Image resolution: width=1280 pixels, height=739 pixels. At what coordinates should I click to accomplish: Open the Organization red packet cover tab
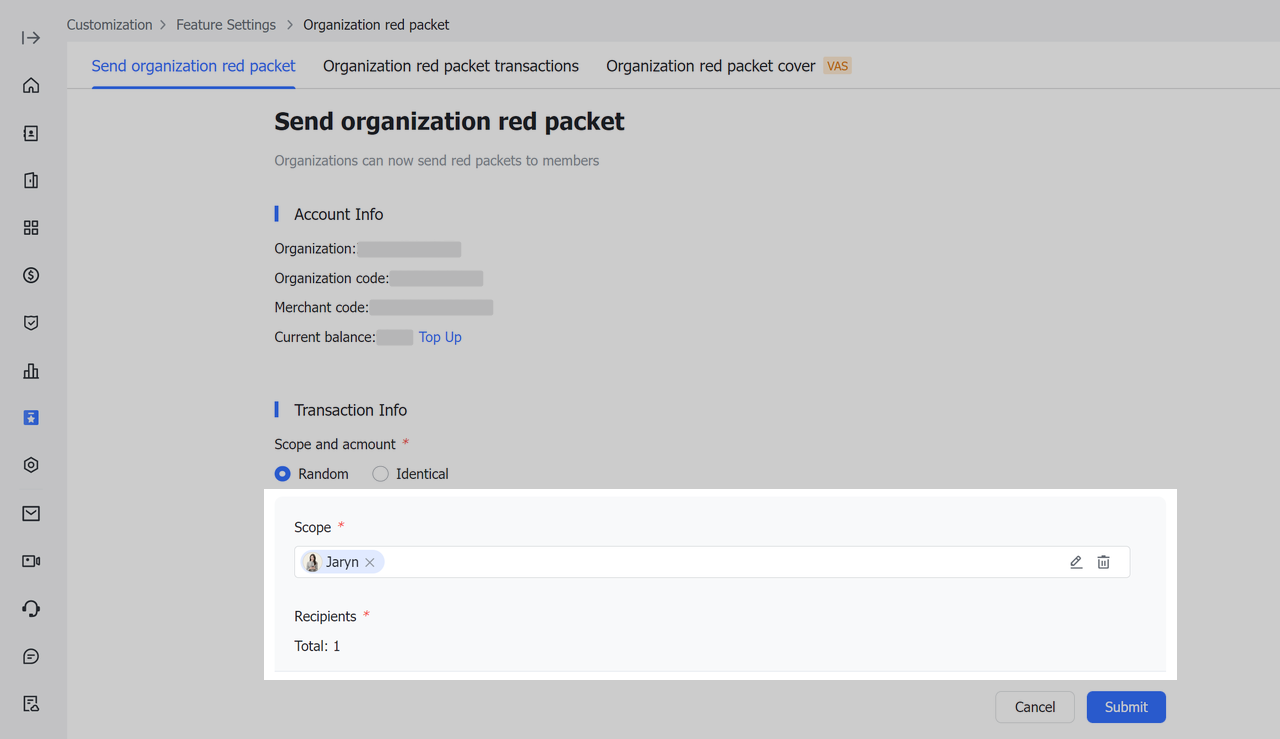pyautogui.click(x=712, y=65)
